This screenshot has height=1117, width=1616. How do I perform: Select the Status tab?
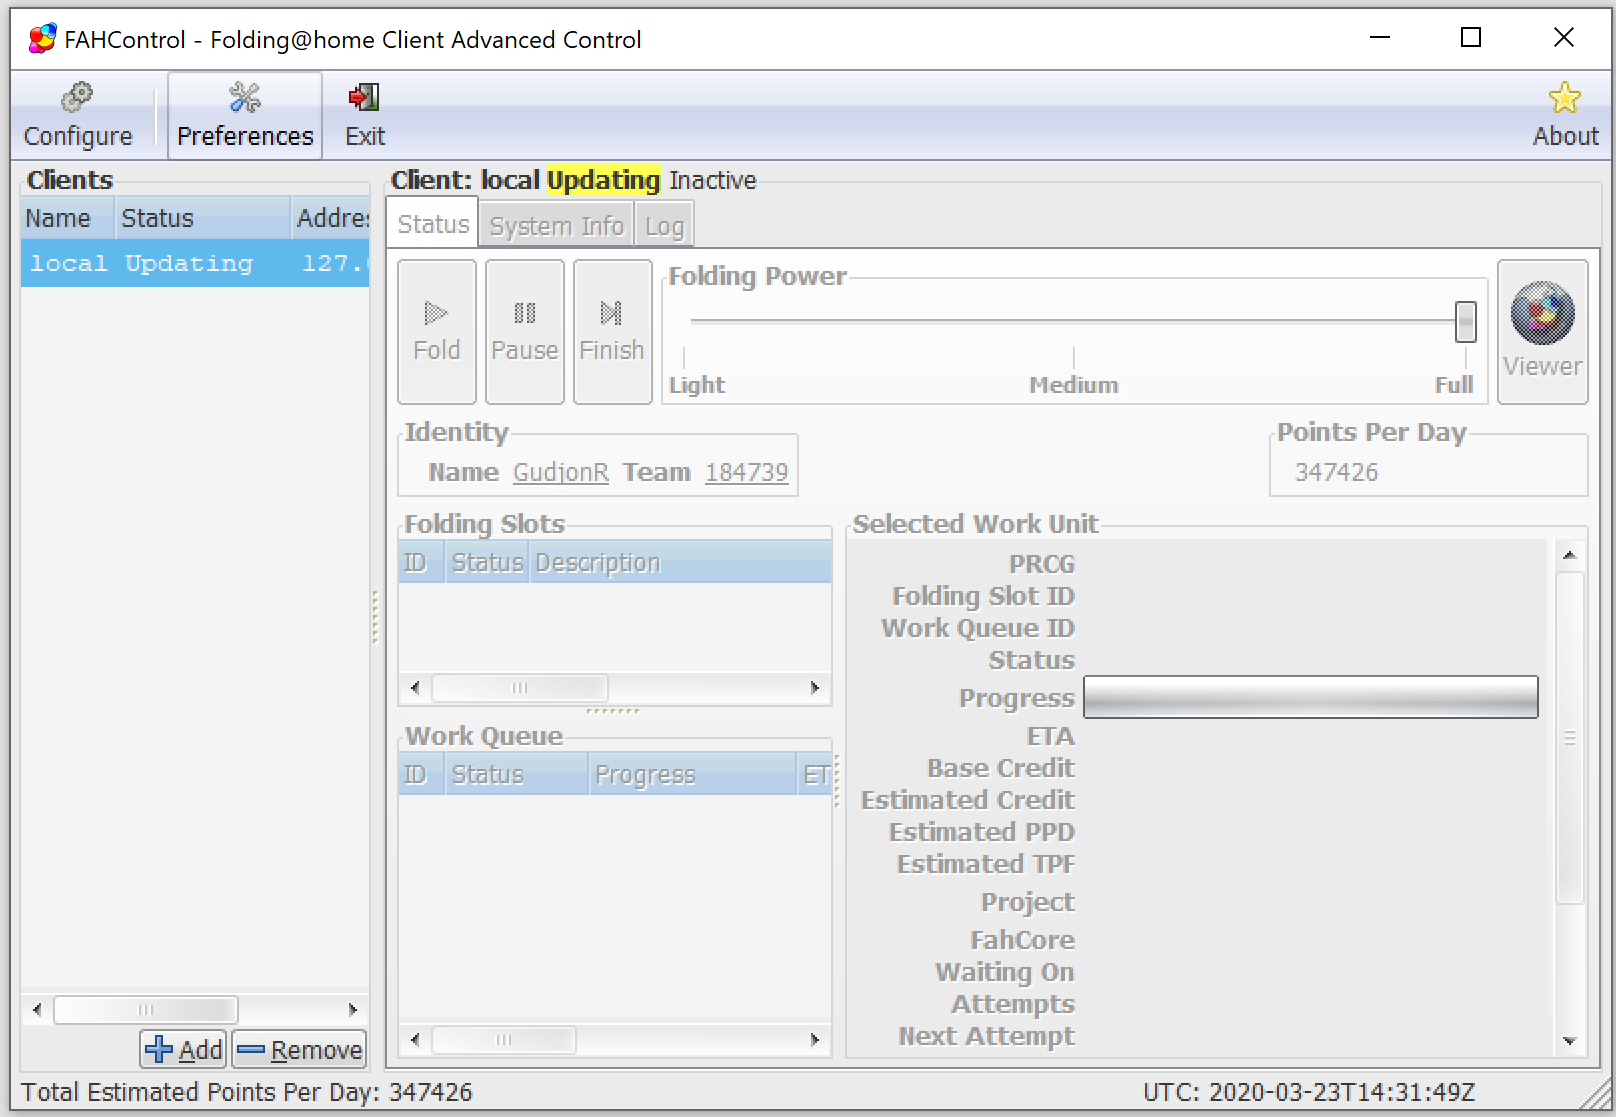pos(433,225)
